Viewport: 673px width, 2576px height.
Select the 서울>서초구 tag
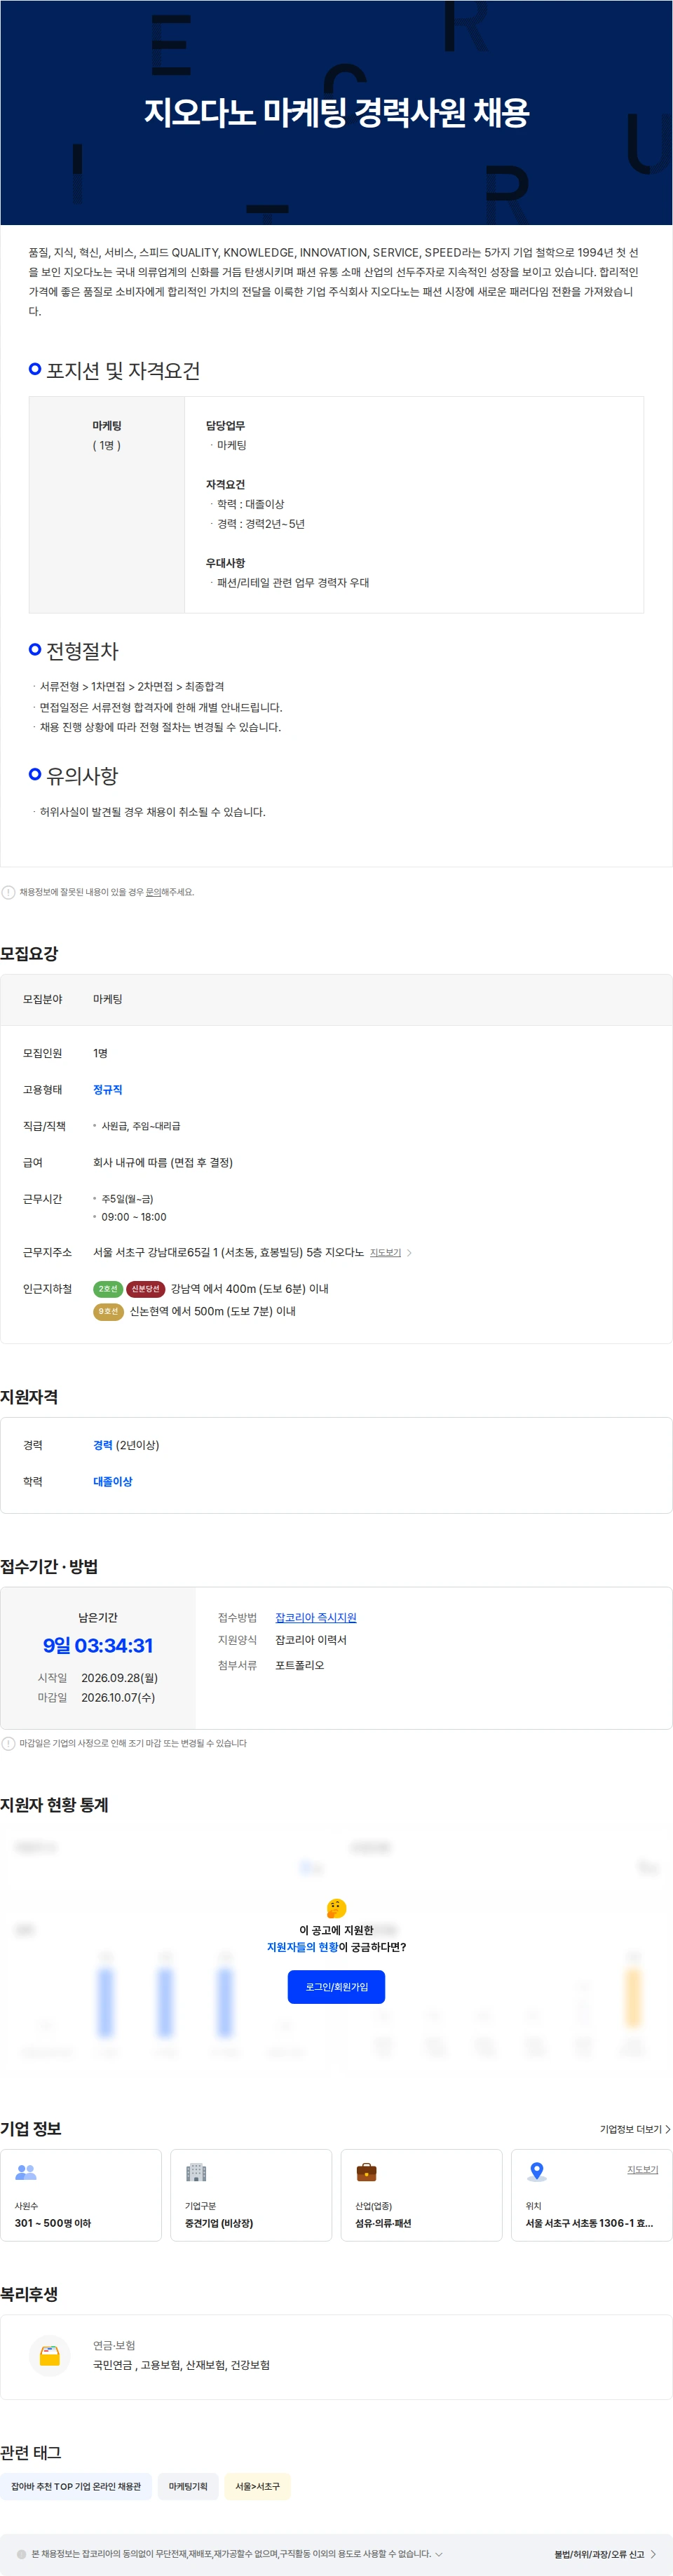(x=257, y=2486)
